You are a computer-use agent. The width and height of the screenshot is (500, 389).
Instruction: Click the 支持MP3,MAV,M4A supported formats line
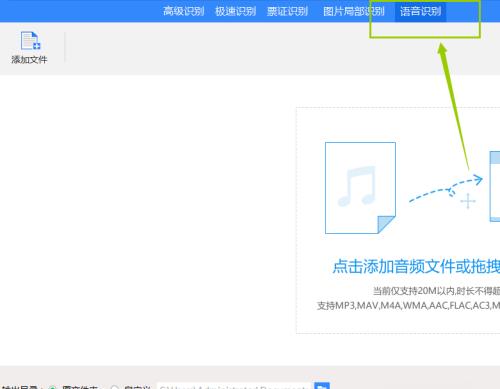point(408,305)
